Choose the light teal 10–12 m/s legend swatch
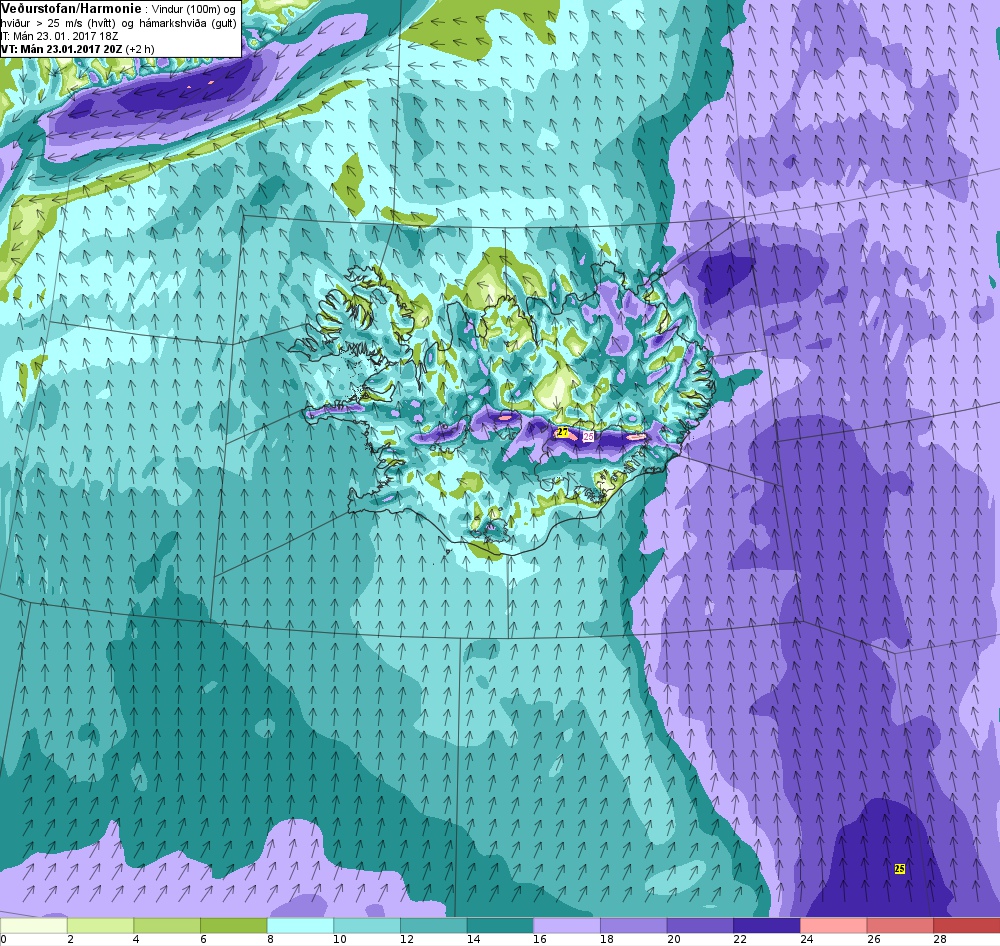The height and width of the screenshot is (946, 1000). click(x=367, y=926)
